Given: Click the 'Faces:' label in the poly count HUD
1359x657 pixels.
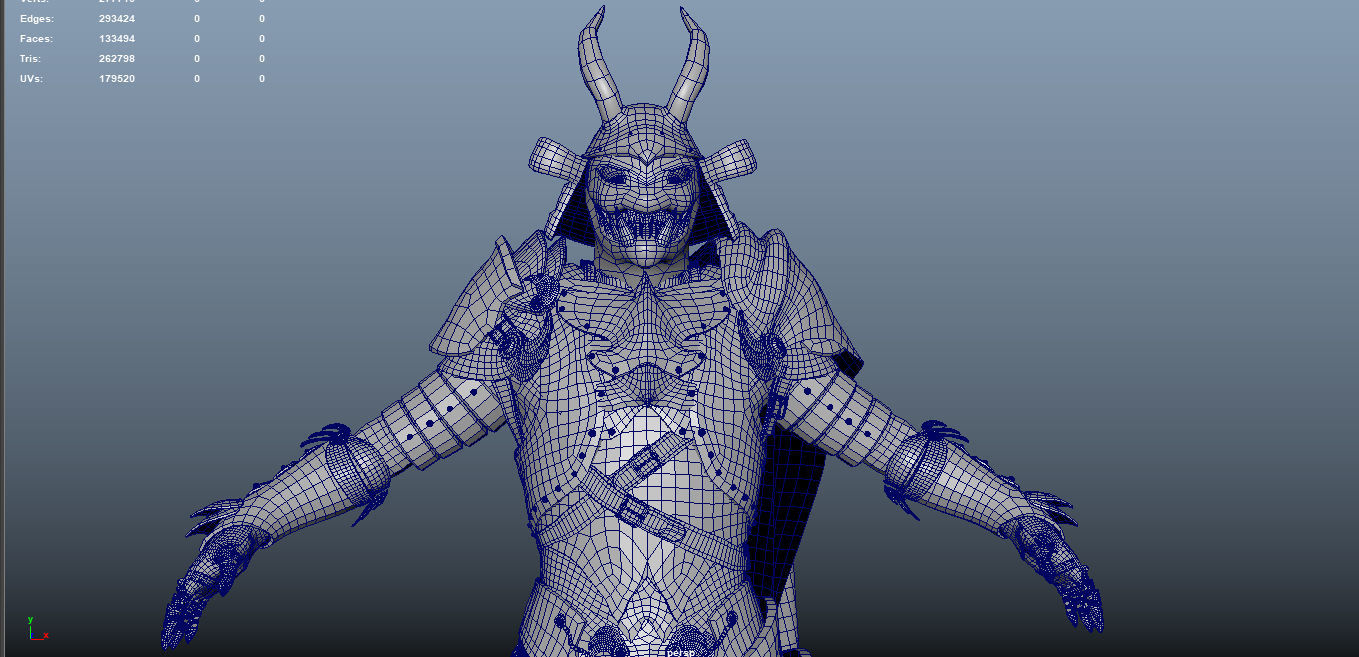Looking at the screenshot, I should click(37, 39).
